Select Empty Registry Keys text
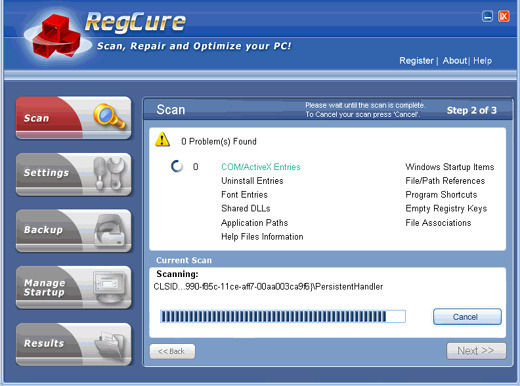The image size is (520, 386). (x=446, y=209)
